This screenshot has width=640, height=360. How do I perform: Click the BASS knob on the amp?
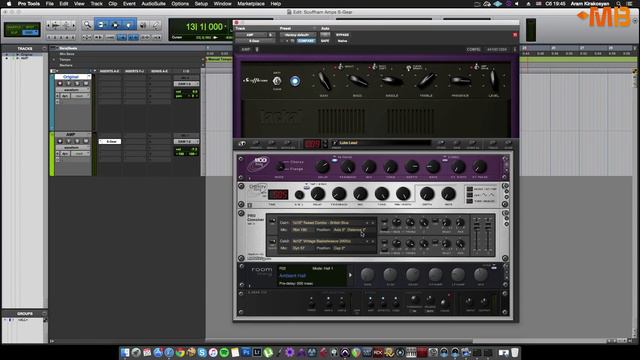click(x=358, y=81)
